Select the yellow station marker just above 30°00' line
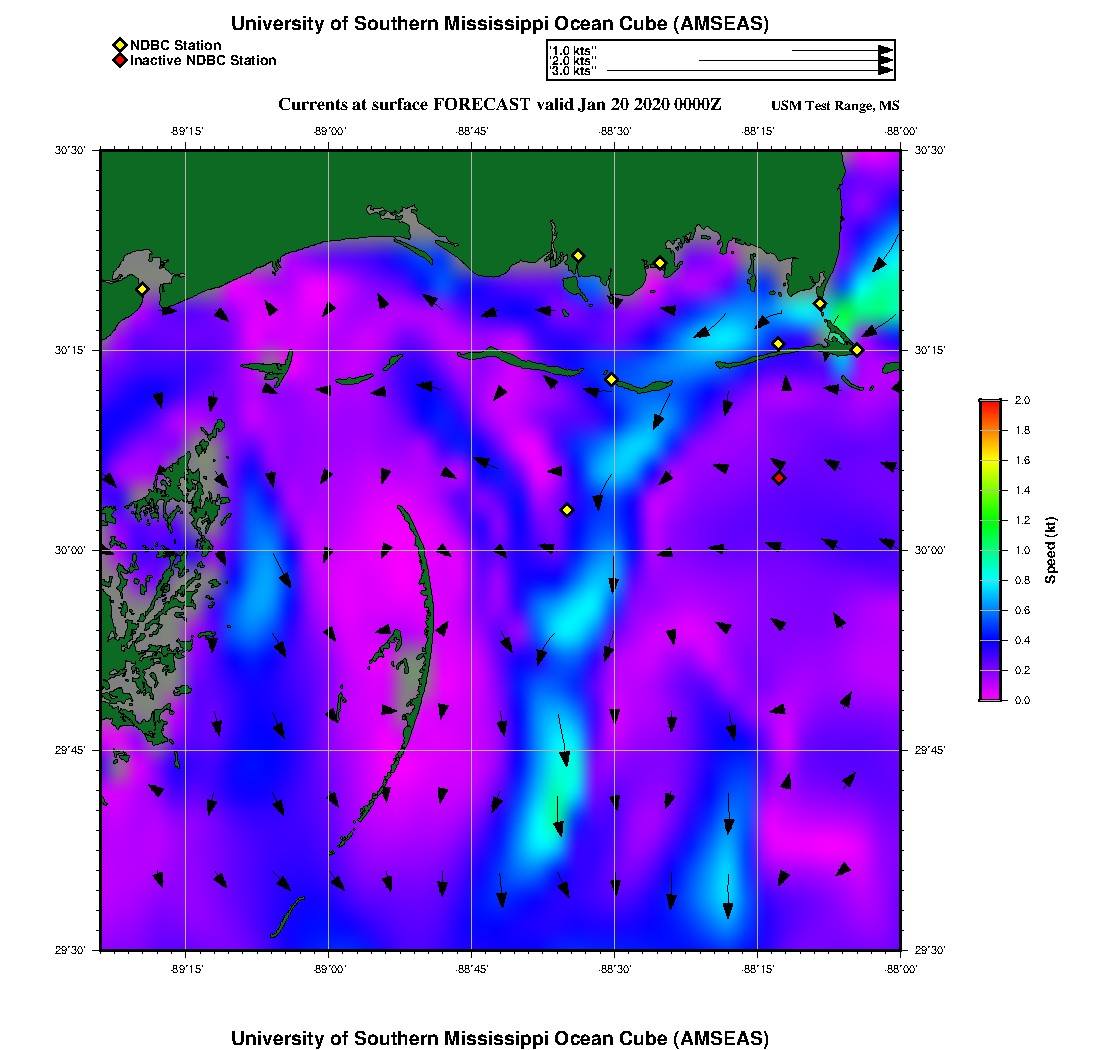This screenshot has height=1050, width=1100. coord(566,510)
